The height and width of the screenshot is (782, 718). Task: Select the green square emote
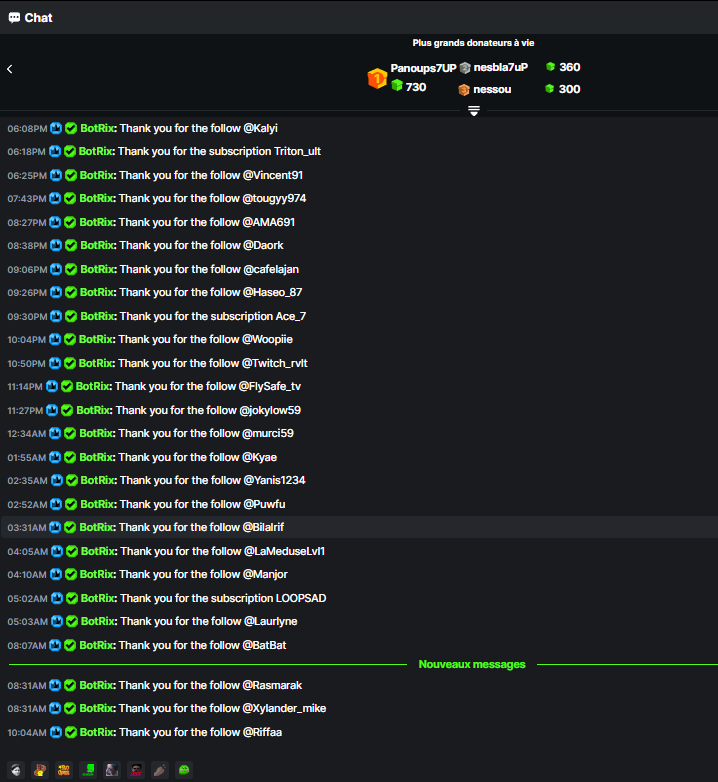tap(88, 770)
